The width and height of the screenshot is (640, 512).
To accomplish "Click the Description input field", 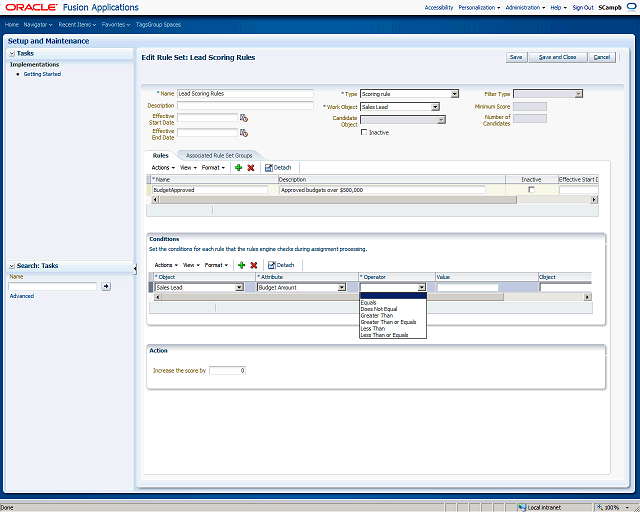I will pos(245,105).
